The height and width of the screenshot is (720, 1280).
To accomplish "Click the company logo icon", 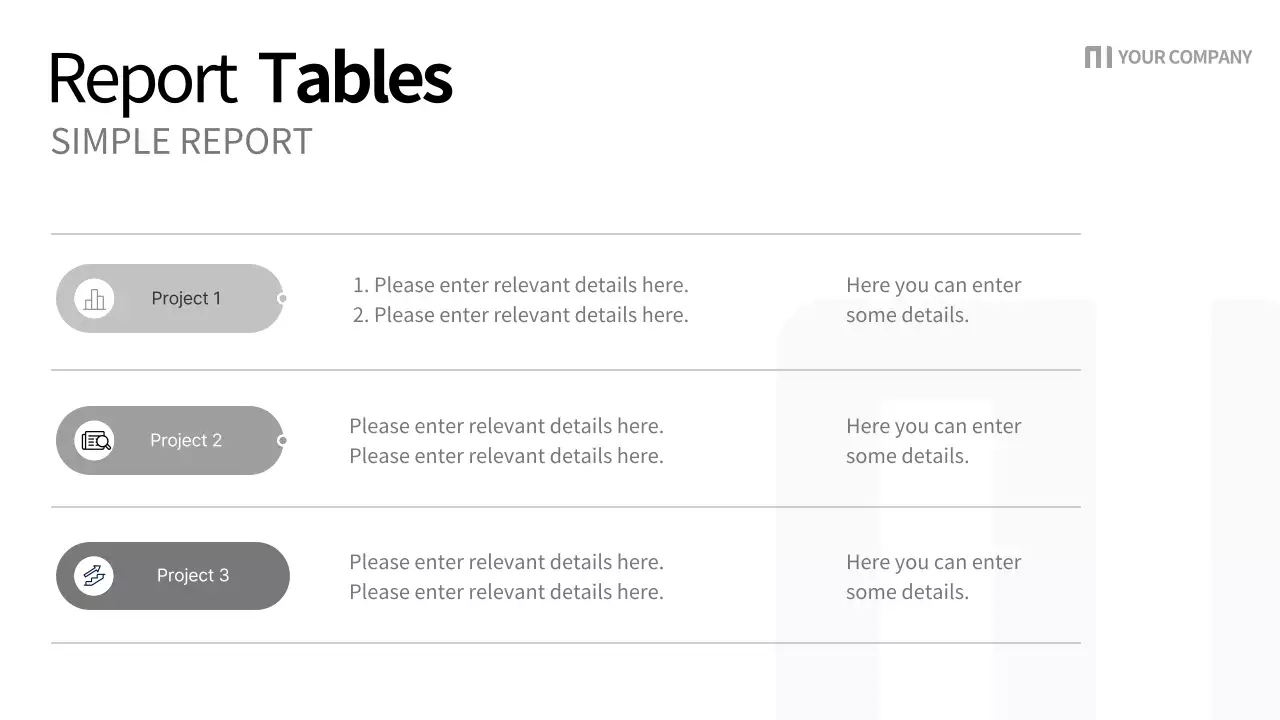I will coord(1097,57).
